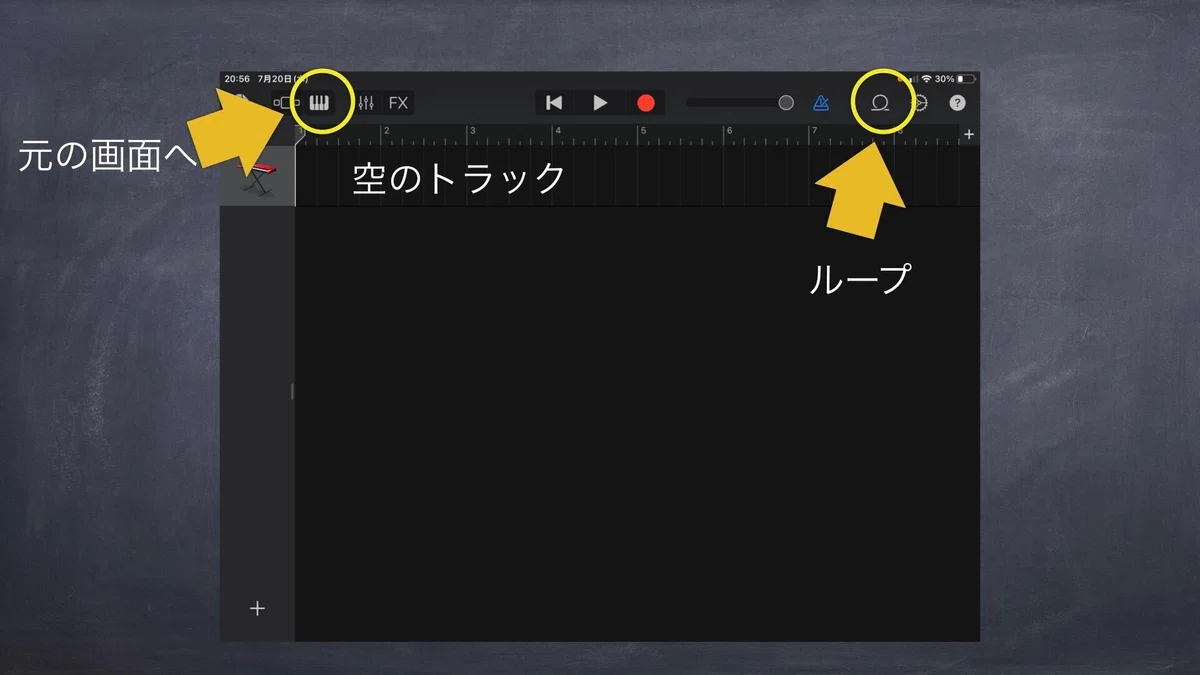The height and width of the screenshot is (675, 1200).
Task: Check the Wi-Fi status icon
Action: 926,78
